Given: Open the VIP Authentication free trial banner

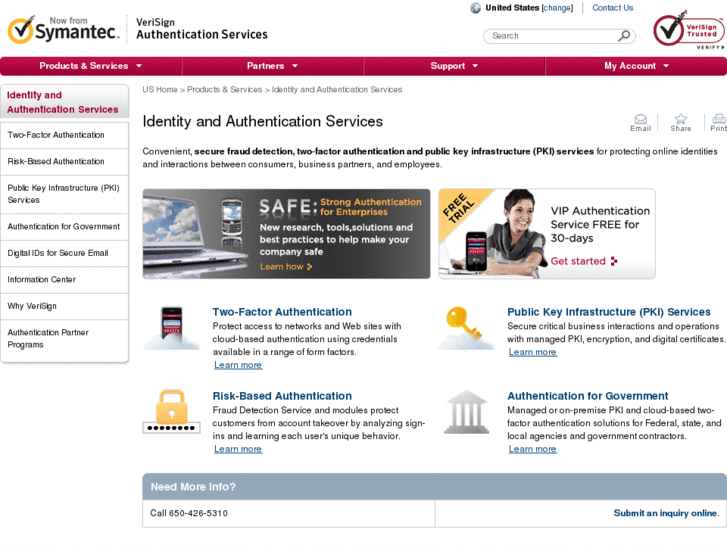Looking at the screenshot, I should point(547,234).
